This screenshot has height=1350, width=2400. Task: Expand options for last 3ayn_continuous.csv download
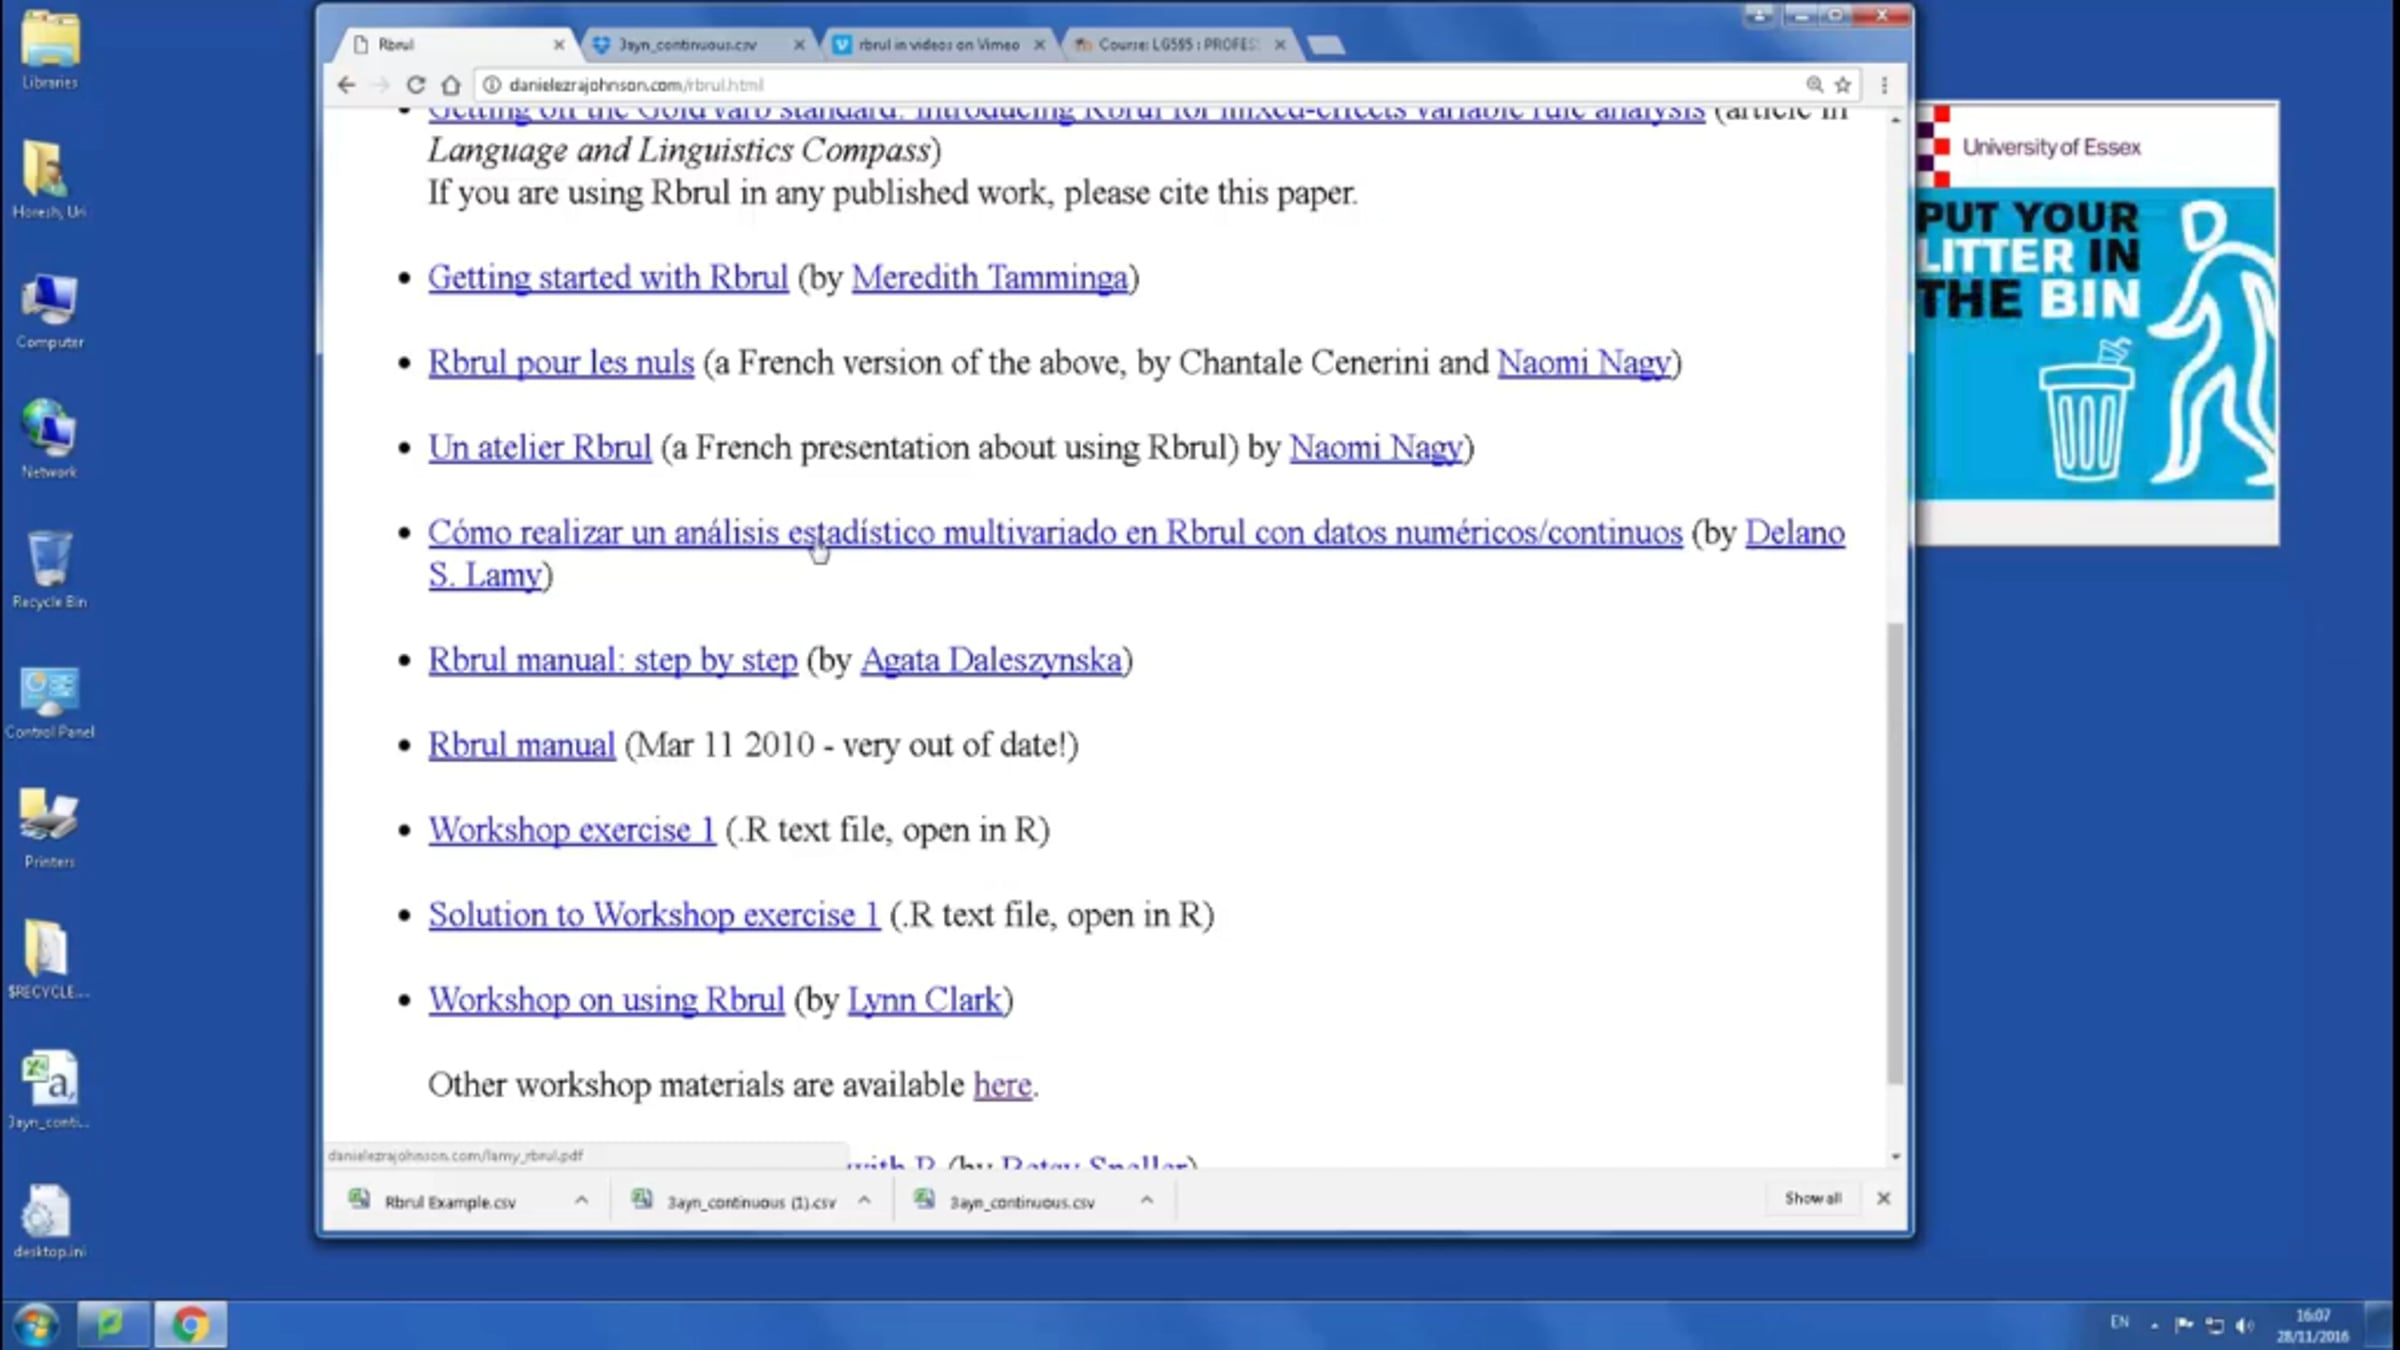click(x=1147, y=1200)
